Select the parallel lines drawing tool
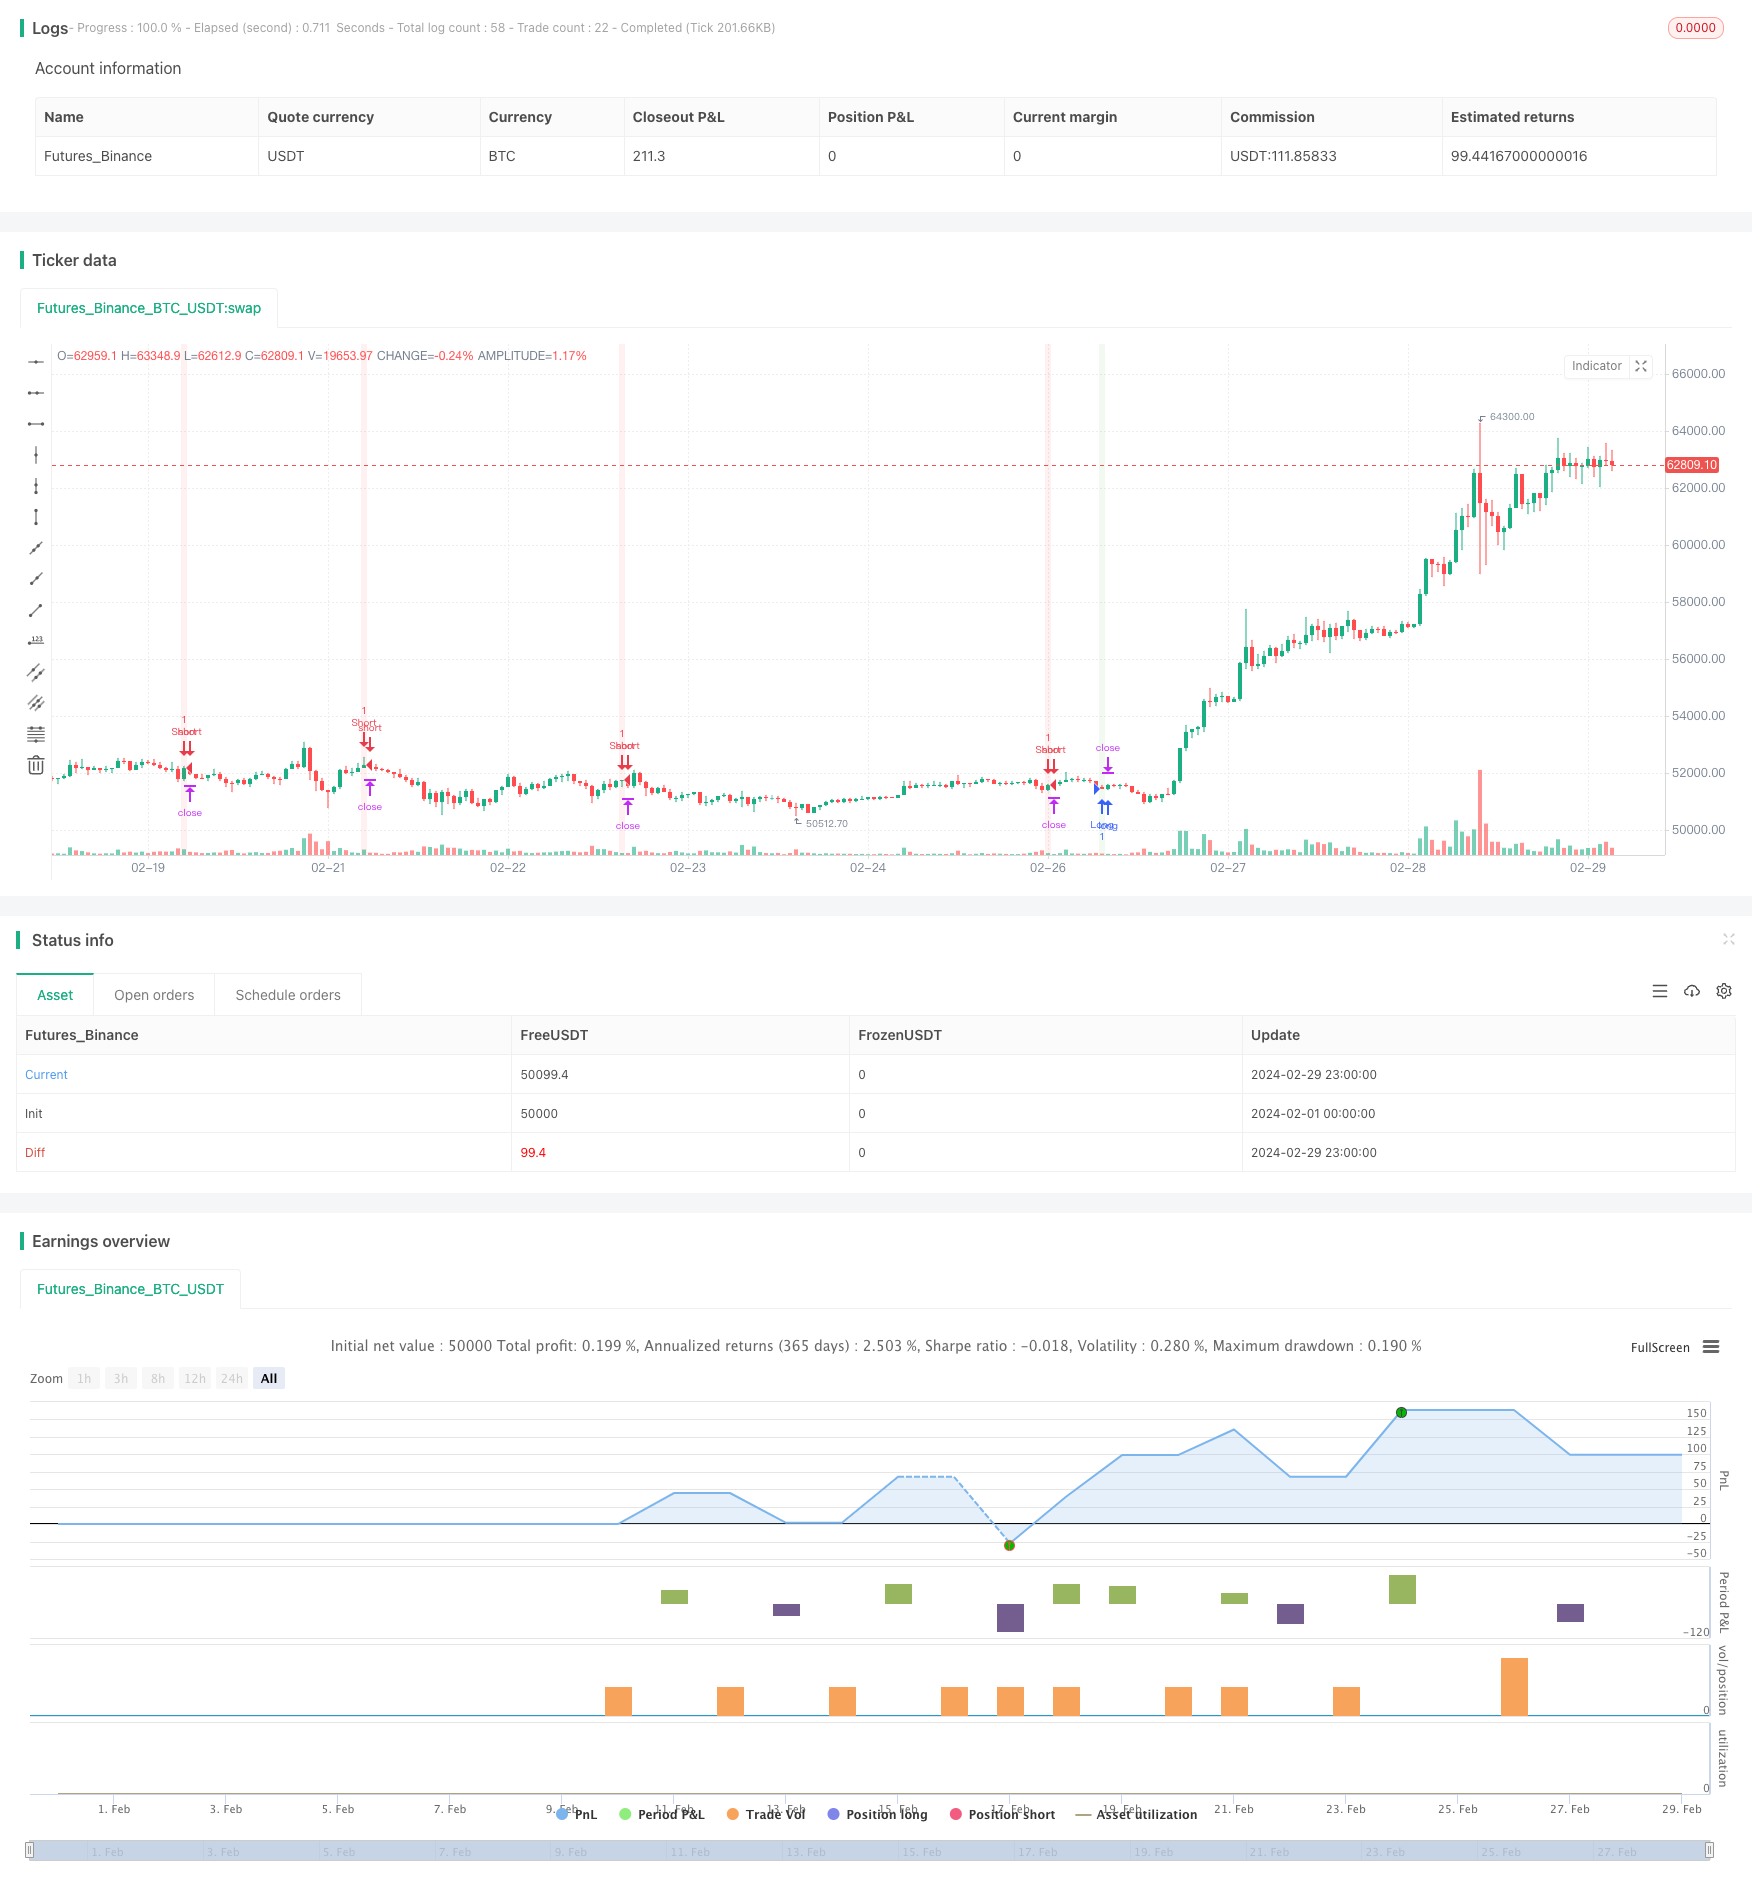1752x1890 pixels. pos(36,703)
